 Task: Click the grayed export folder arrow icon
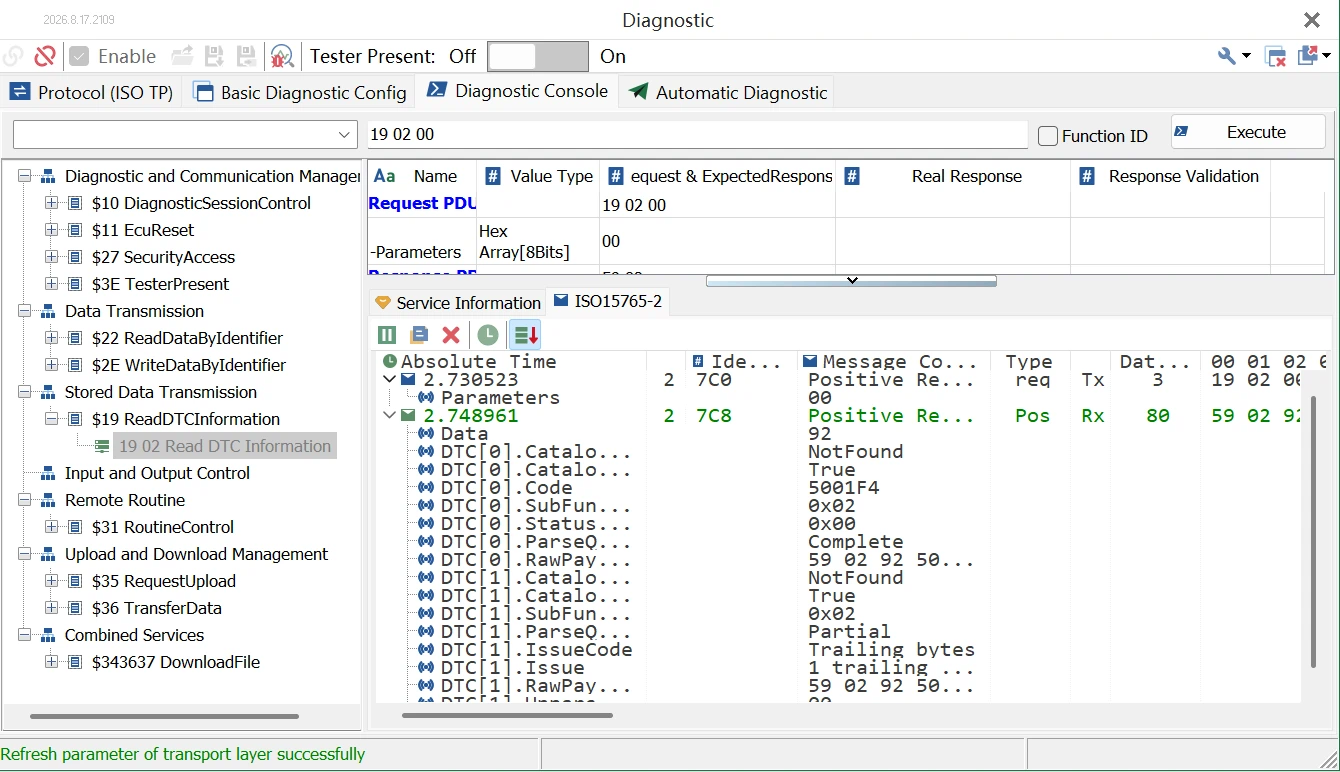[x=182, y=56]
